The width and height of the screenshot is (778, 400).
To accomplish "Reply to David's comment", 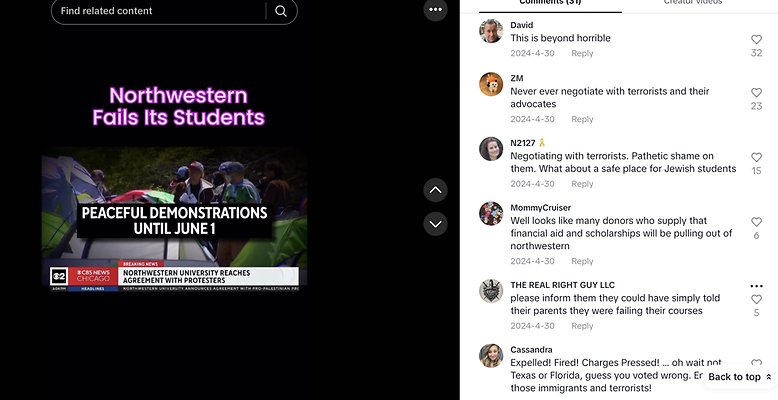I will pyautogui.click(x=582, y=54).
